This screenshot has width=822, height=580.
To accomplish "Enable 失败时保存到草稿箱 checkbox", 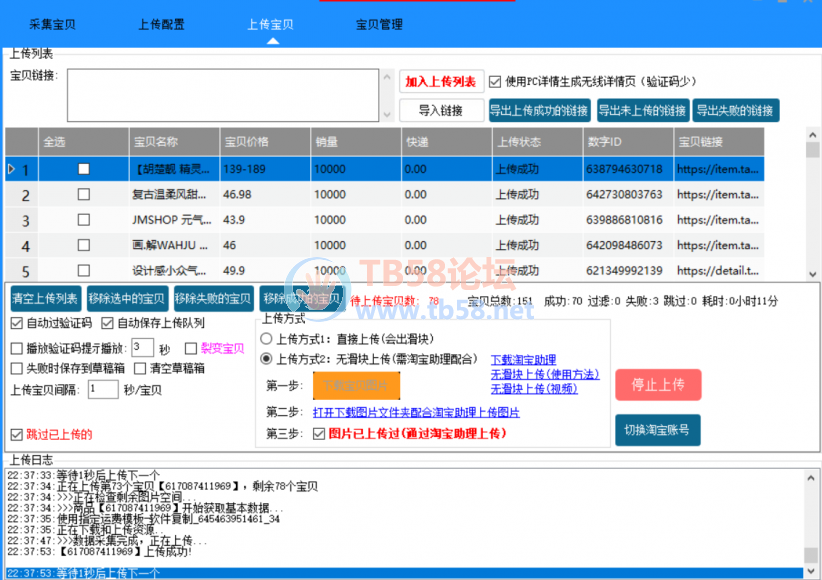I will tap(17, 369).
